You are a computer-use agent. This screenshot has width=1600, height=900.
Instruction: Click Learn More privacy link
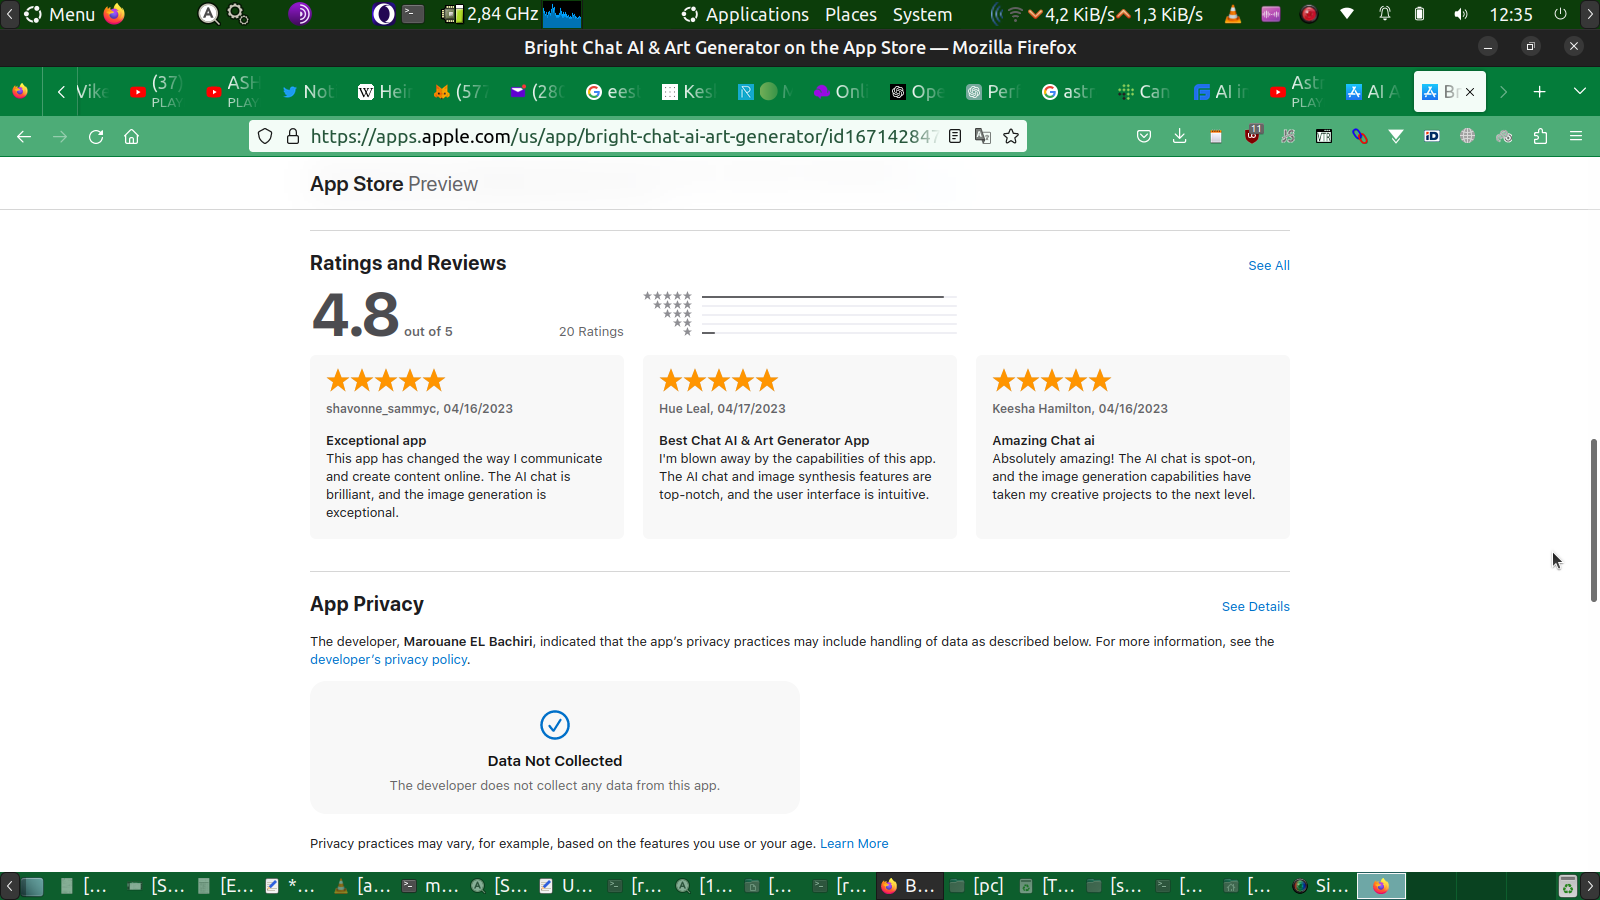854,844
